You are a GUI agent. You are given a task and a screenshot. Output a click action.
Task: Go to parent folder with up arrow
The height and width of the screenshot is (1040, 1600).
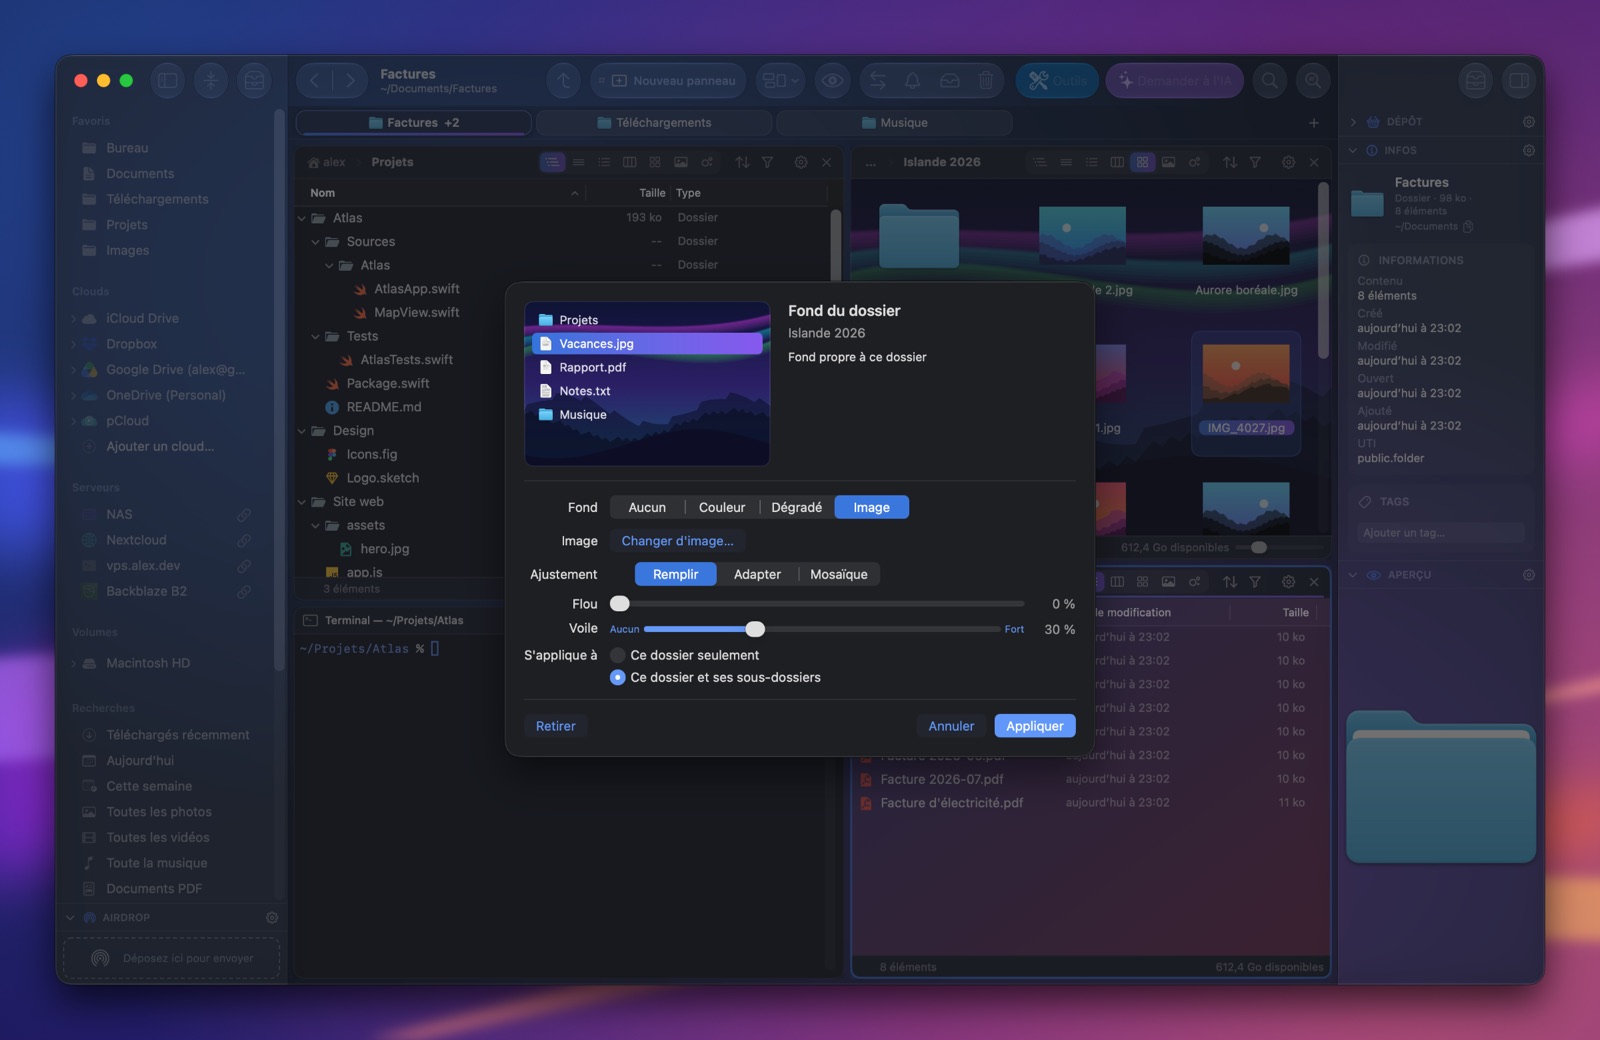(564, 81)
